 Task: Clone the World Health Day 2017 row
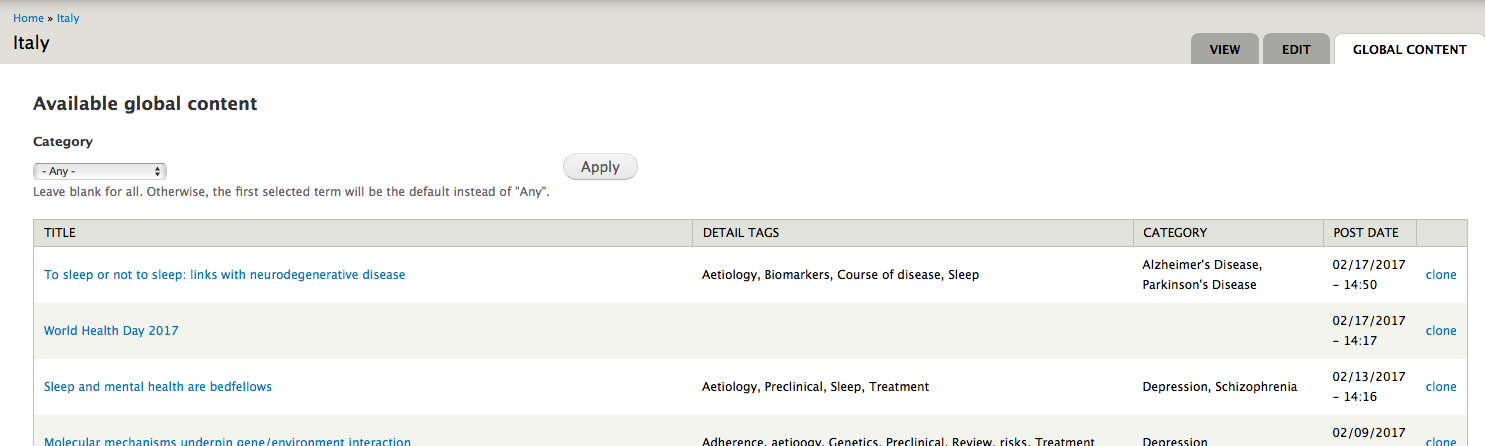[x=1440, y=331]
